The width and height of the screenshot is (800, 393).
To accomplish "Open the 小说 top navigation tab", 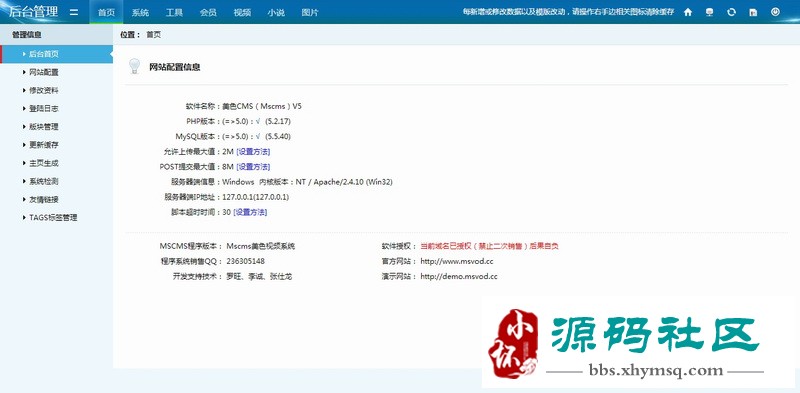I will pos(276,12).
